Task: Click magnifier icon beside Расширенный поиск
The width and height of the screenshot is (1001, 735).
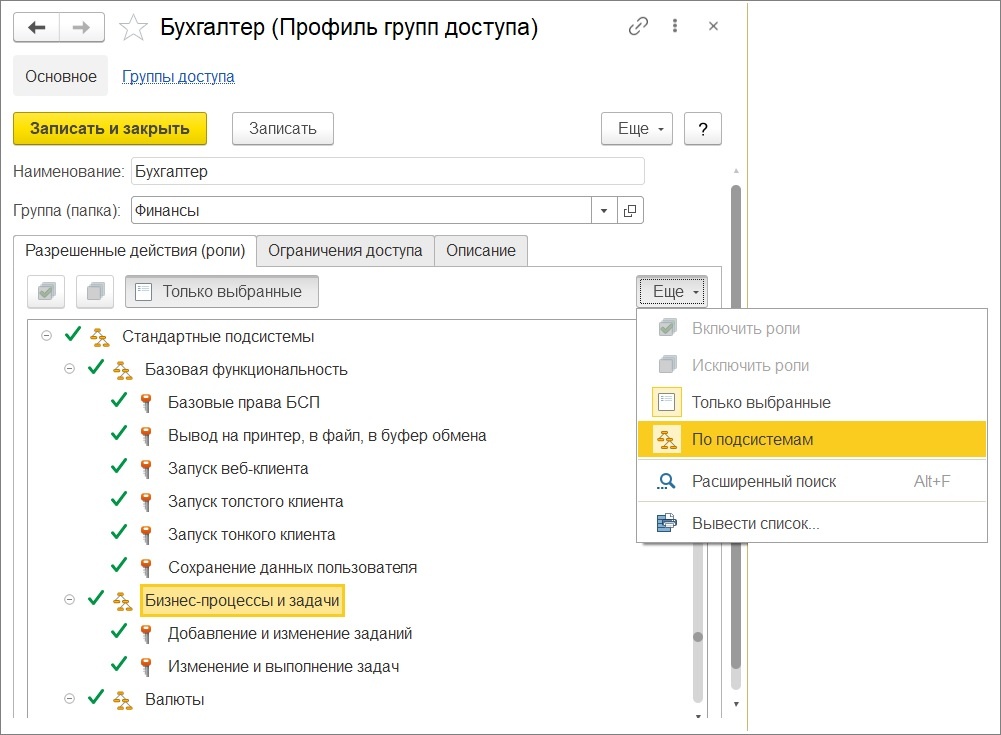Action: (666, 481)
